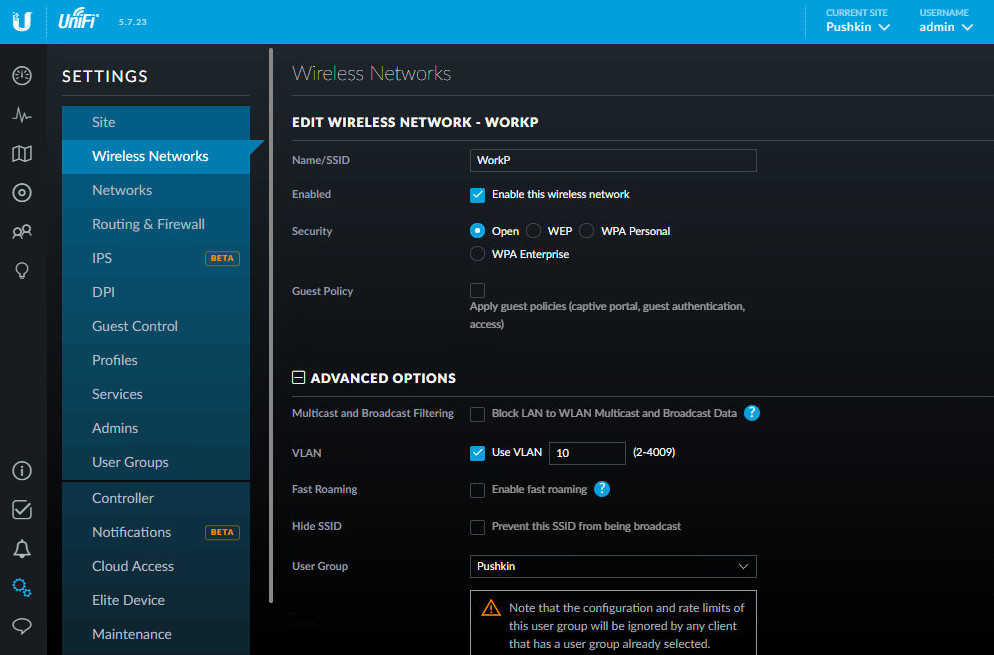The height and width of the screenshot is (655, 994).
Task: Open DPI settings
Action: coord(156,292)
